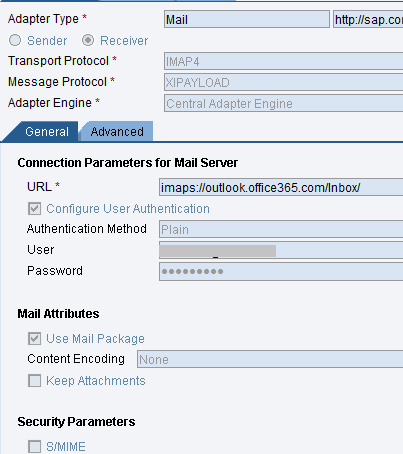Open the Content Encoding None dropdown
This screenshot has width=403, height=454.
tap(270, 359)
